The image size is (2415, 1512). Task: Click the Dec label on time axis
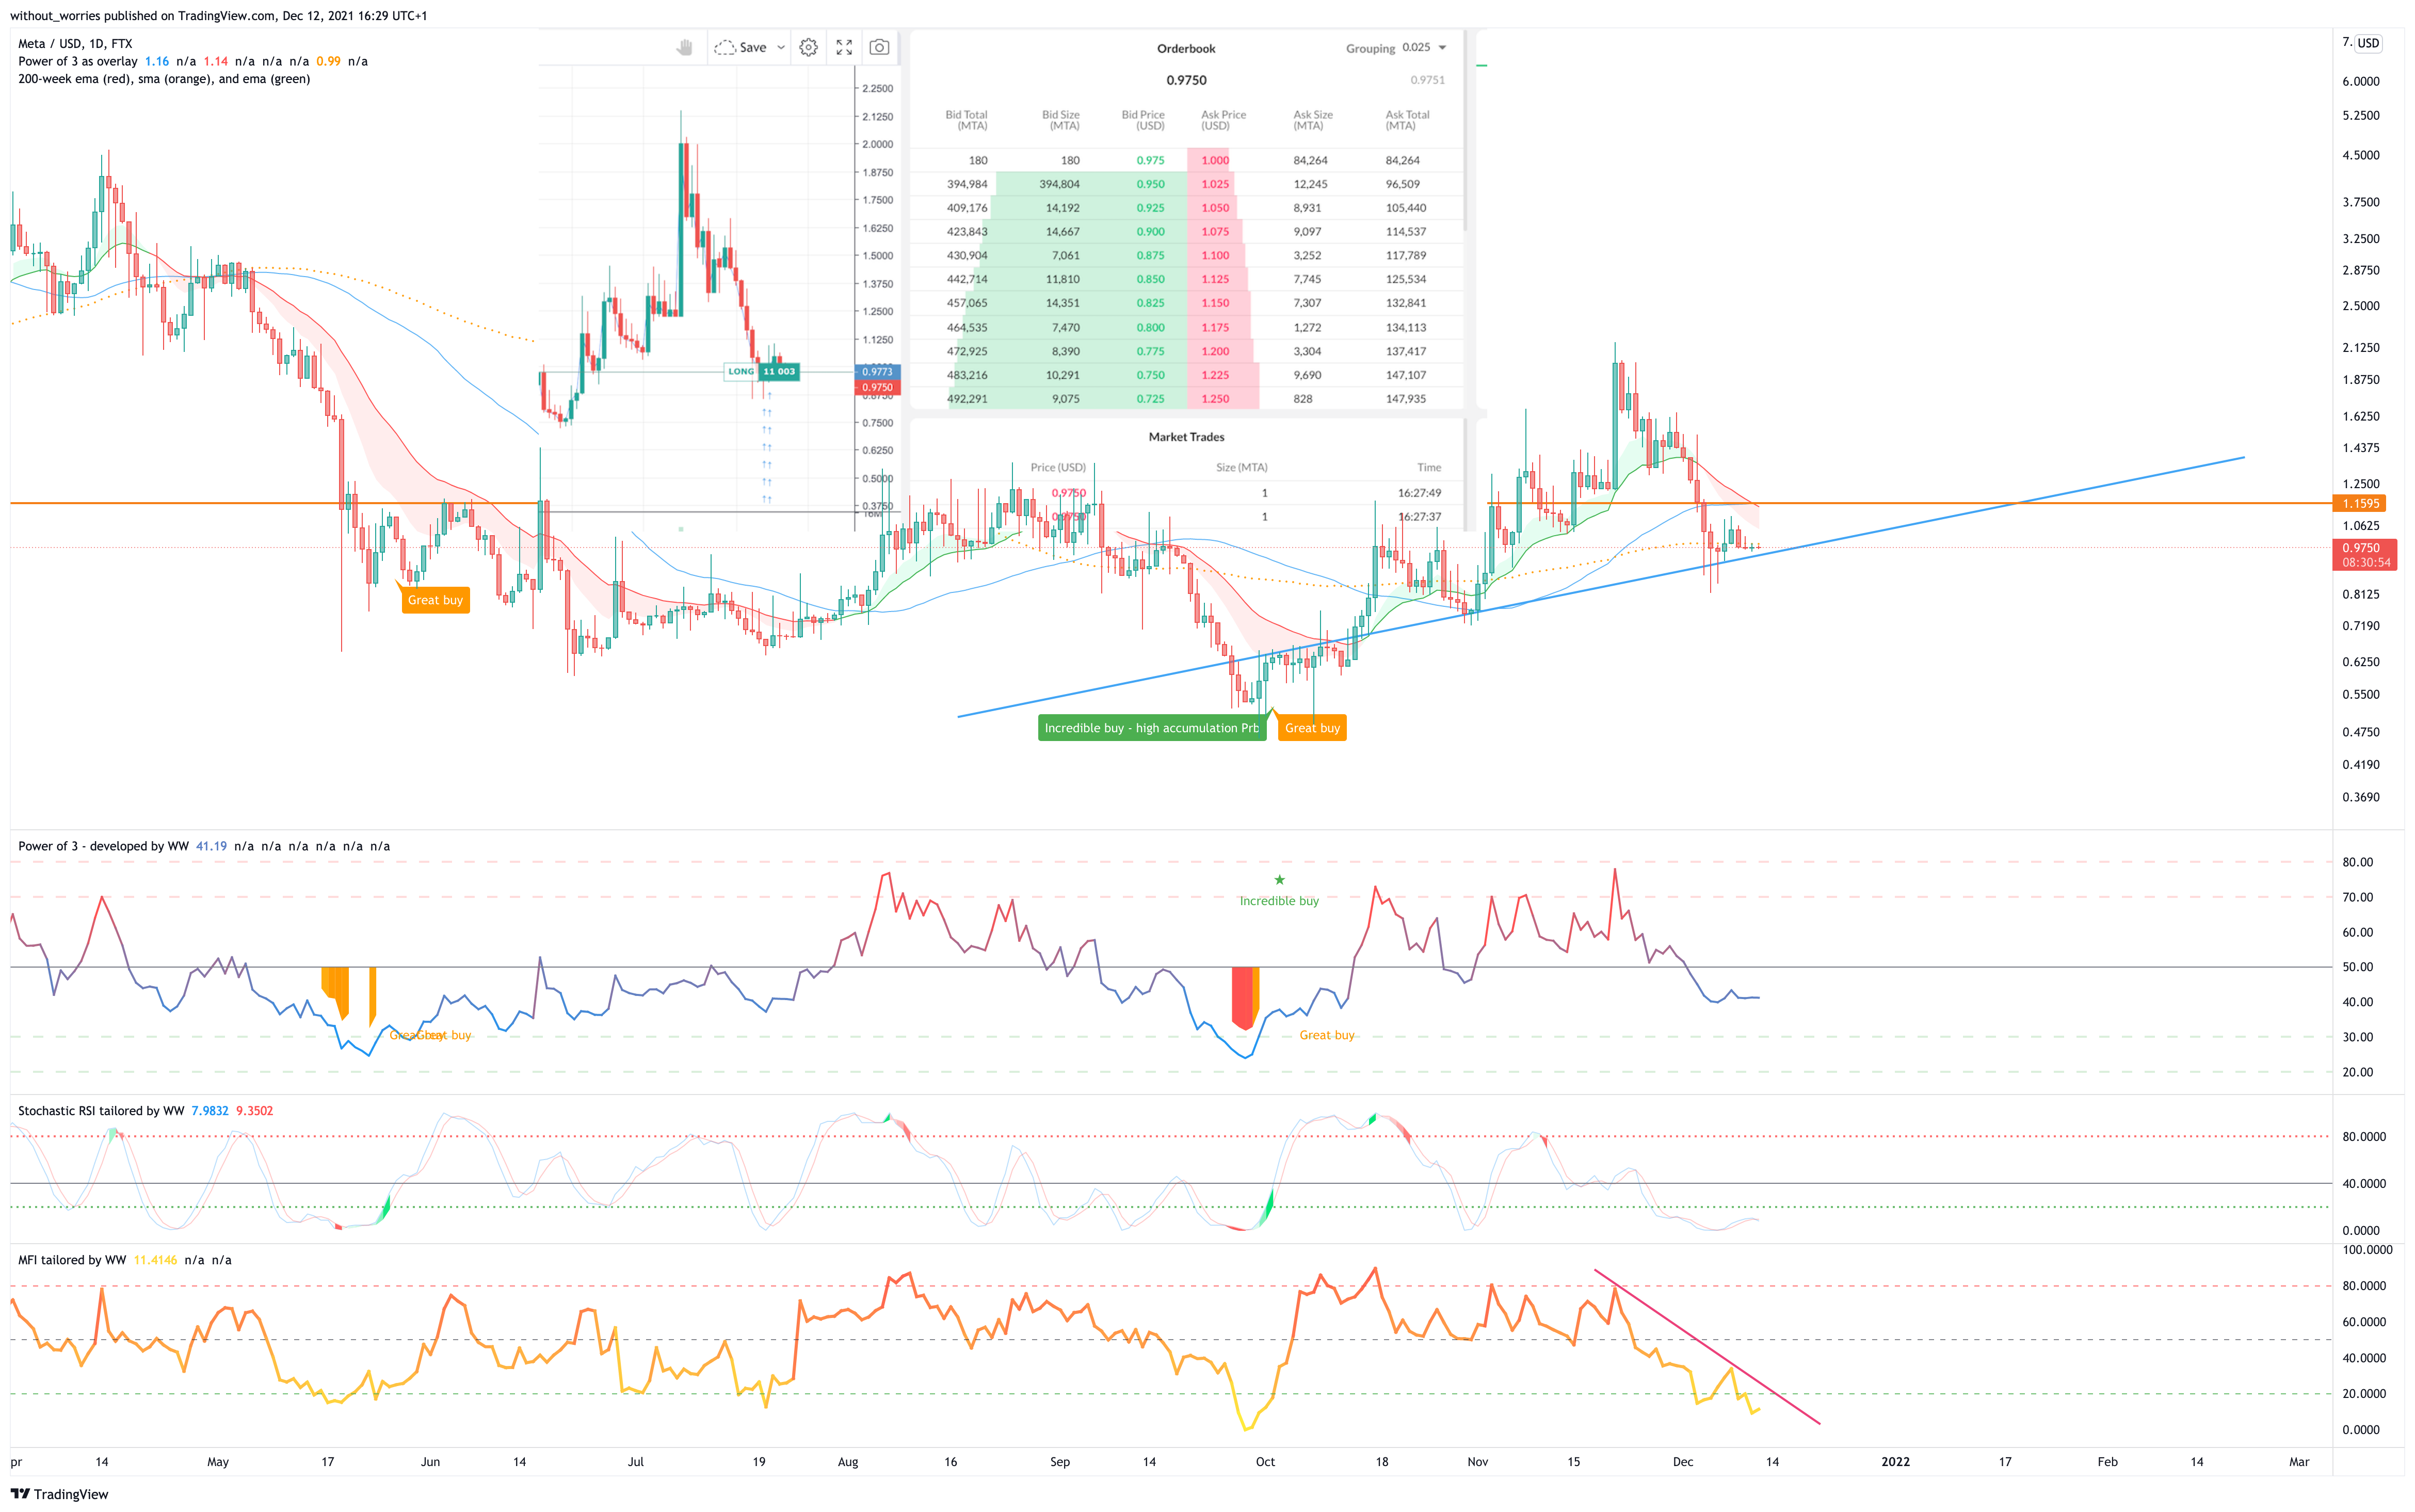click(x=1683, y=1462)
